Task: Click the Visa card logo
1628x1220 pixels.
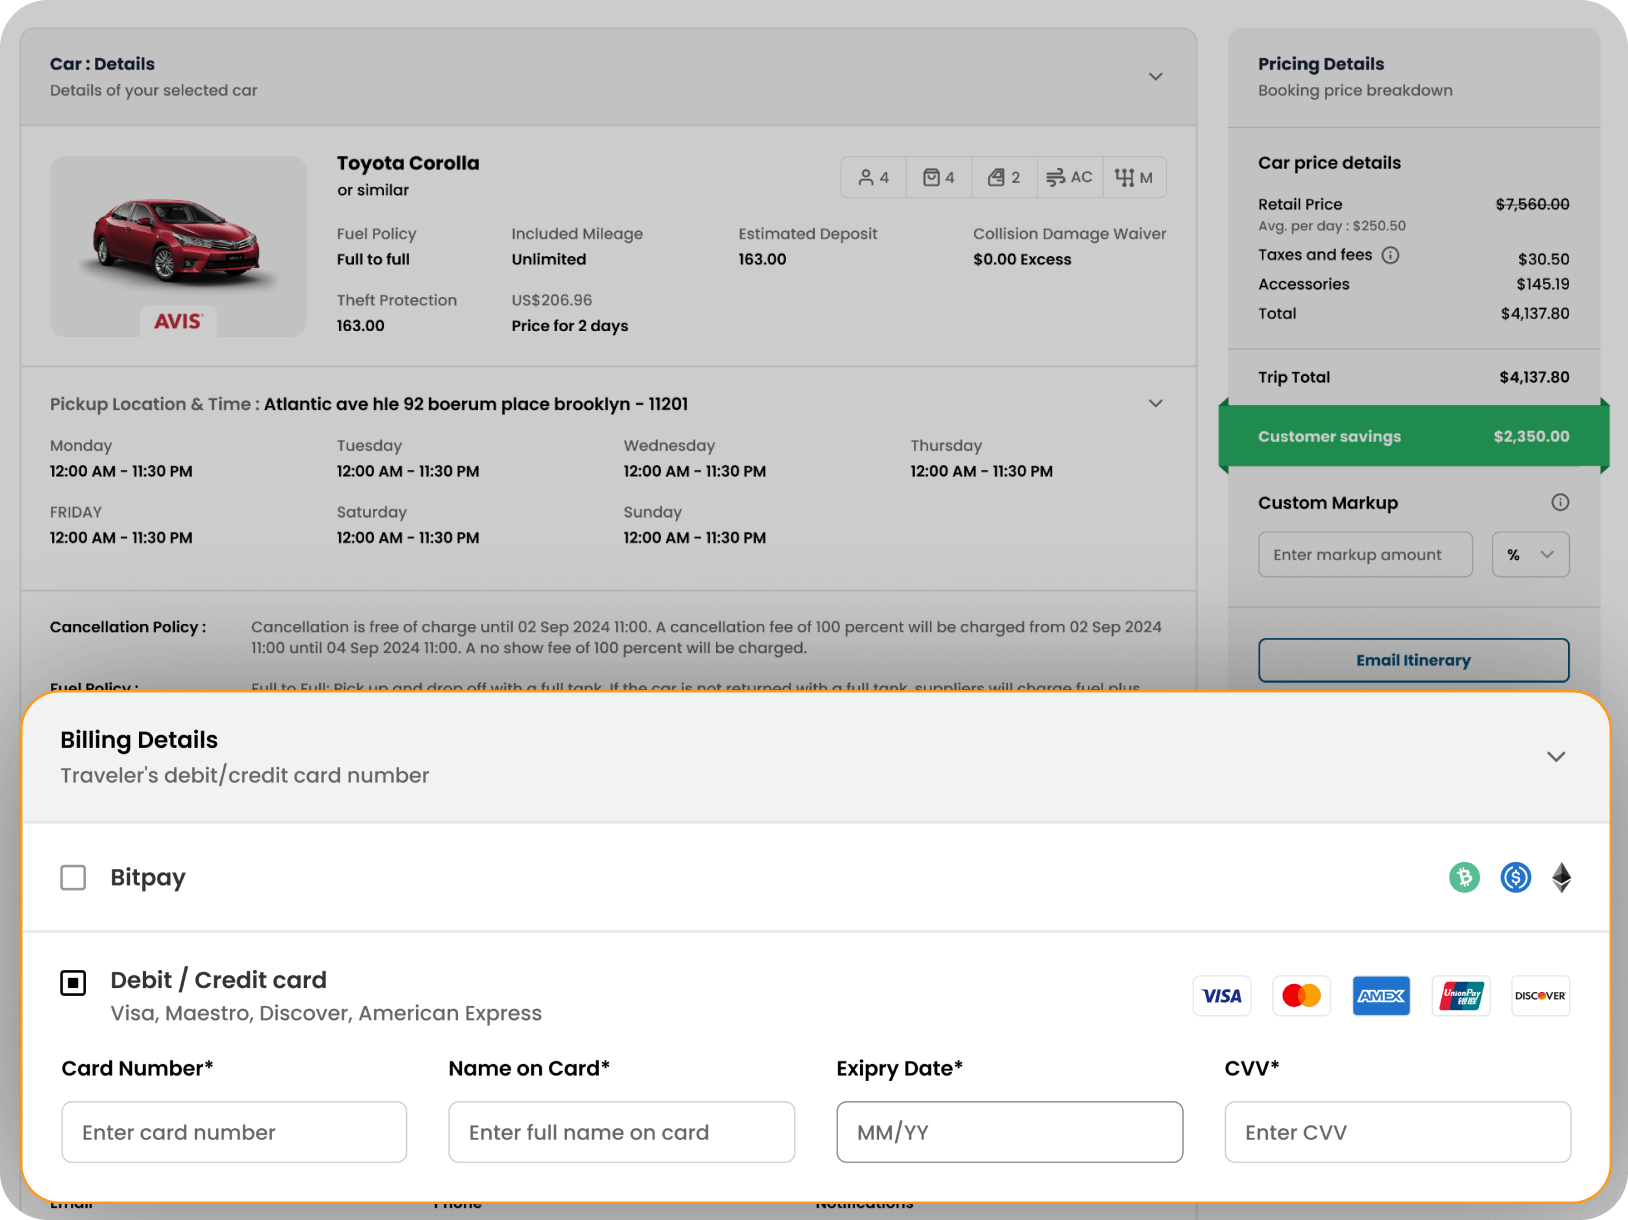Action: click(1221, 996)
